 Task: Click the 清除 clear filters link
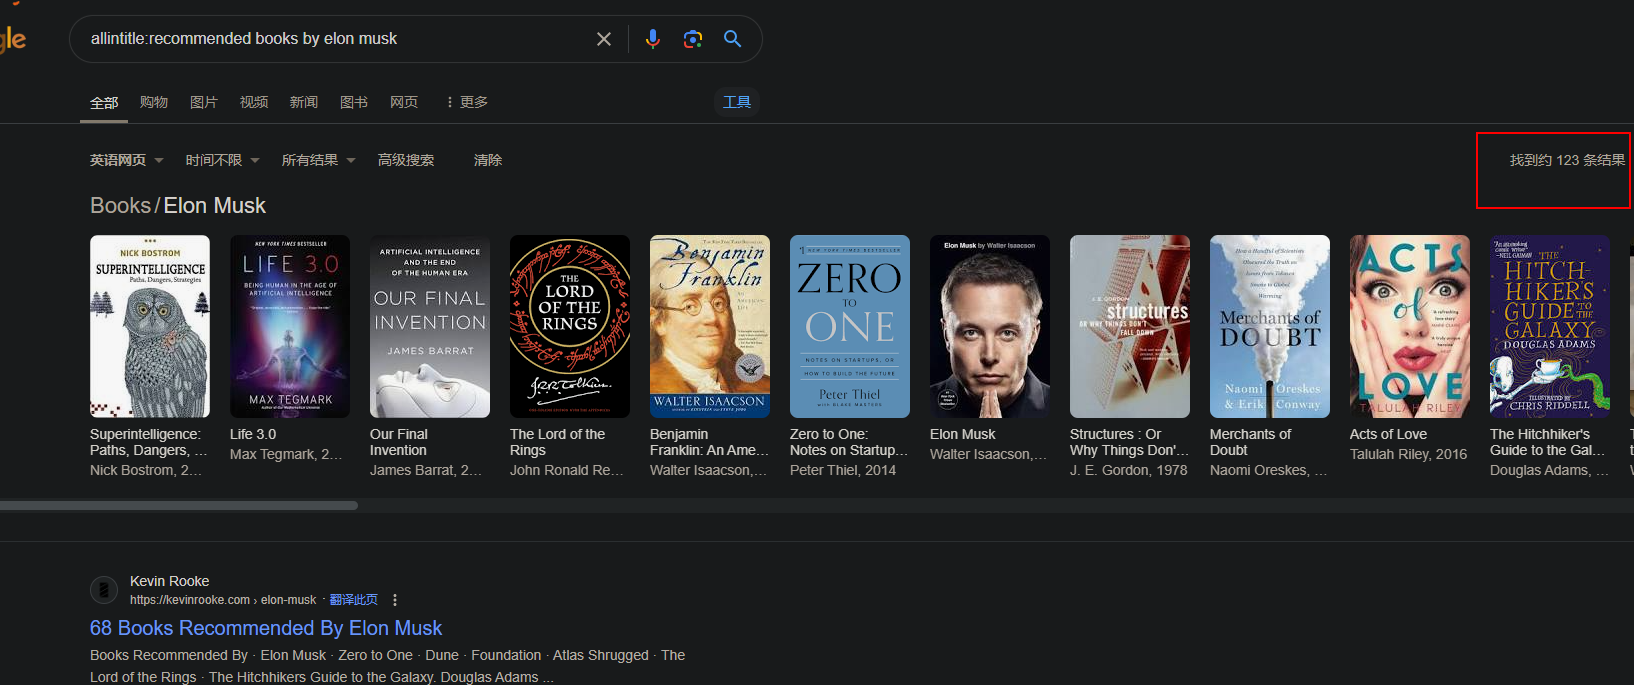pyautogui.click(x=487, y=160)
